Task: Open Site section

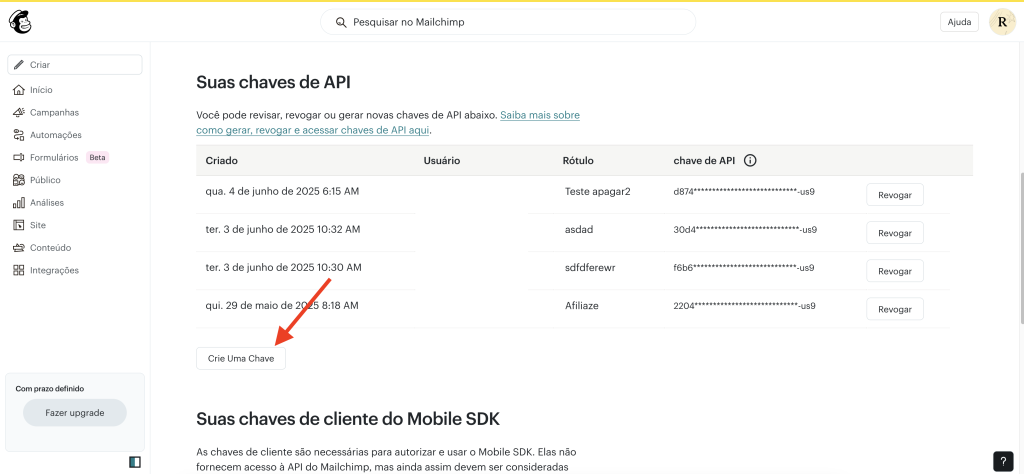Action: (x=38, y=225)
